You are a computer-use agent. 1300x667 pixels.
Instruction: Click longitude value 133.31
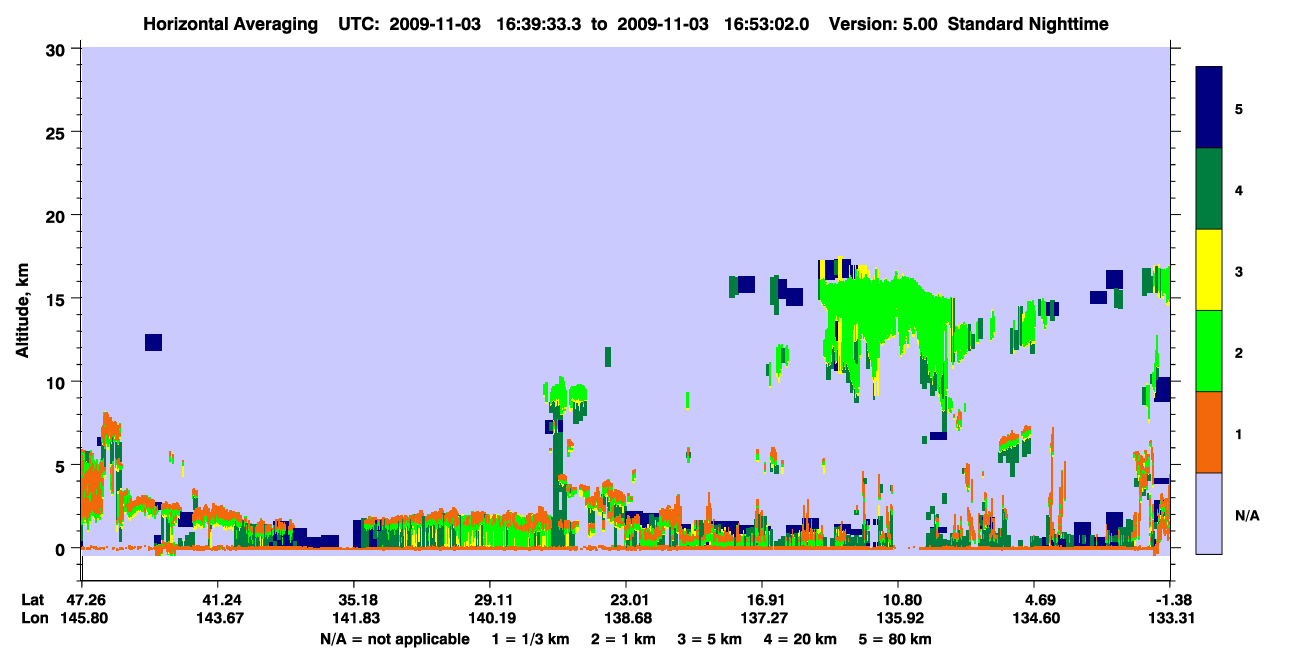[1170, 618]
